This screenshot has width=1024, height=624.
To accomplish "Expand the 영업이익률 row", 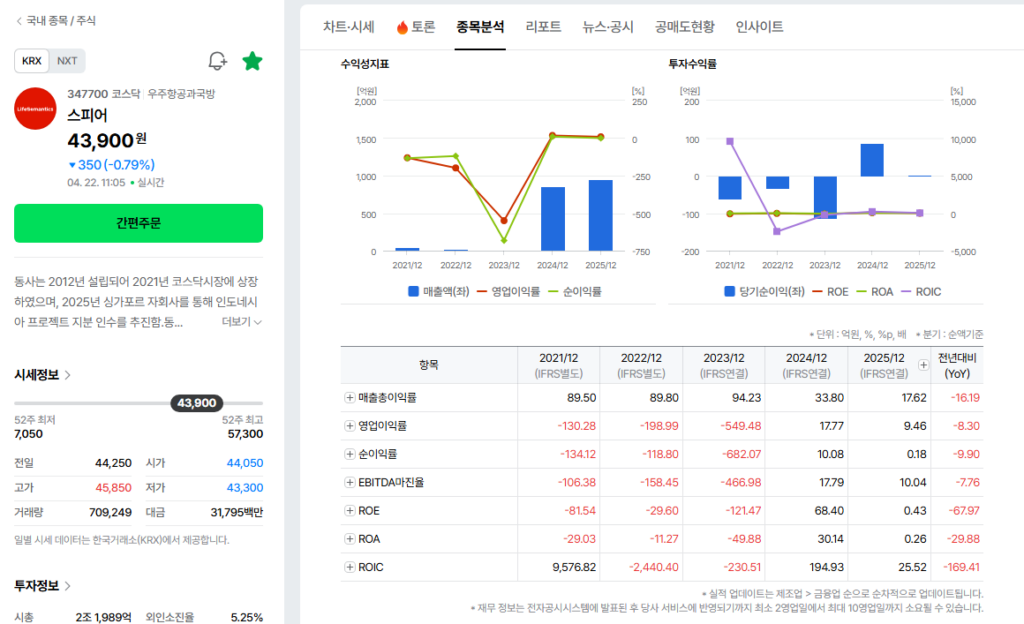I will coord(349,426).
